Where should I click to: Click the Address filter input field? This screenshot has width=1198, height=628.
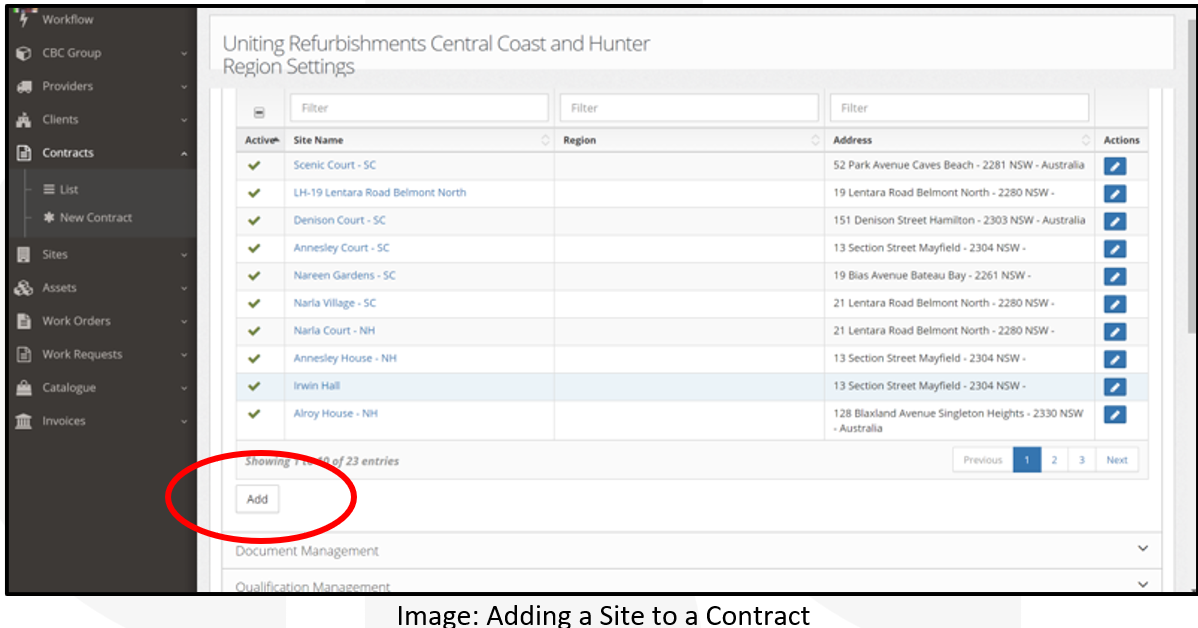point(958,108)
